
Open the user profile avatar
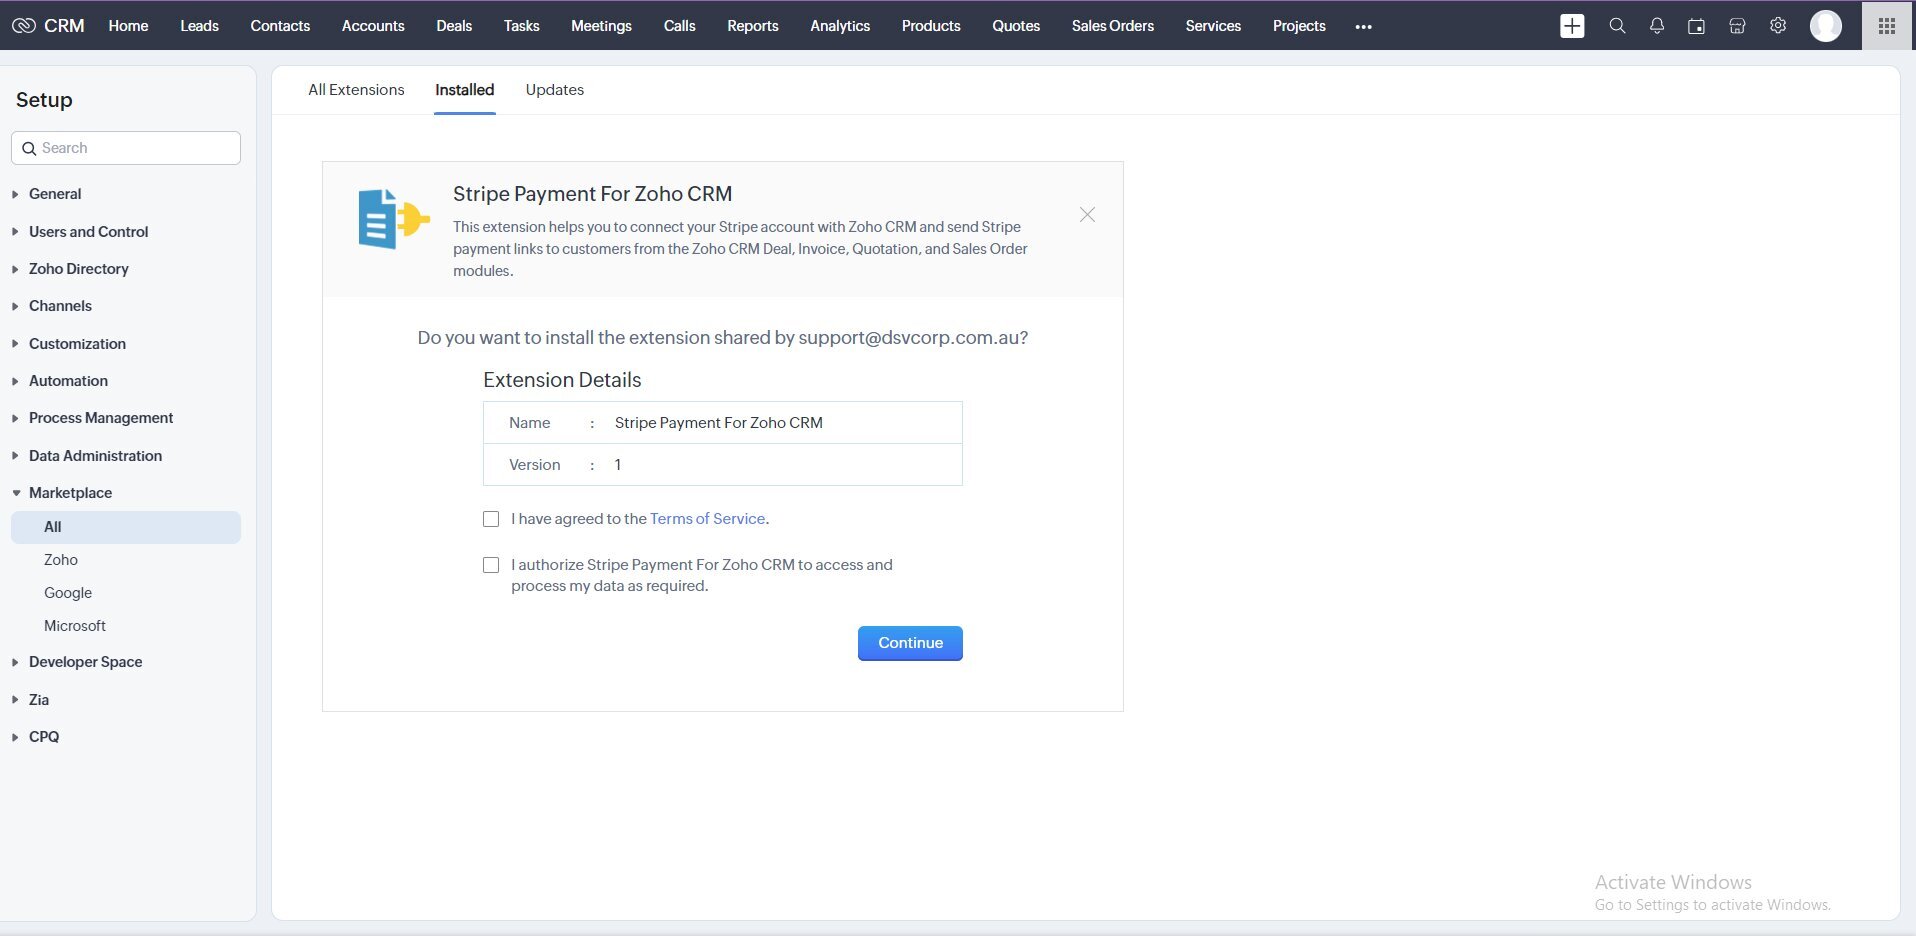click(1826, 26)
